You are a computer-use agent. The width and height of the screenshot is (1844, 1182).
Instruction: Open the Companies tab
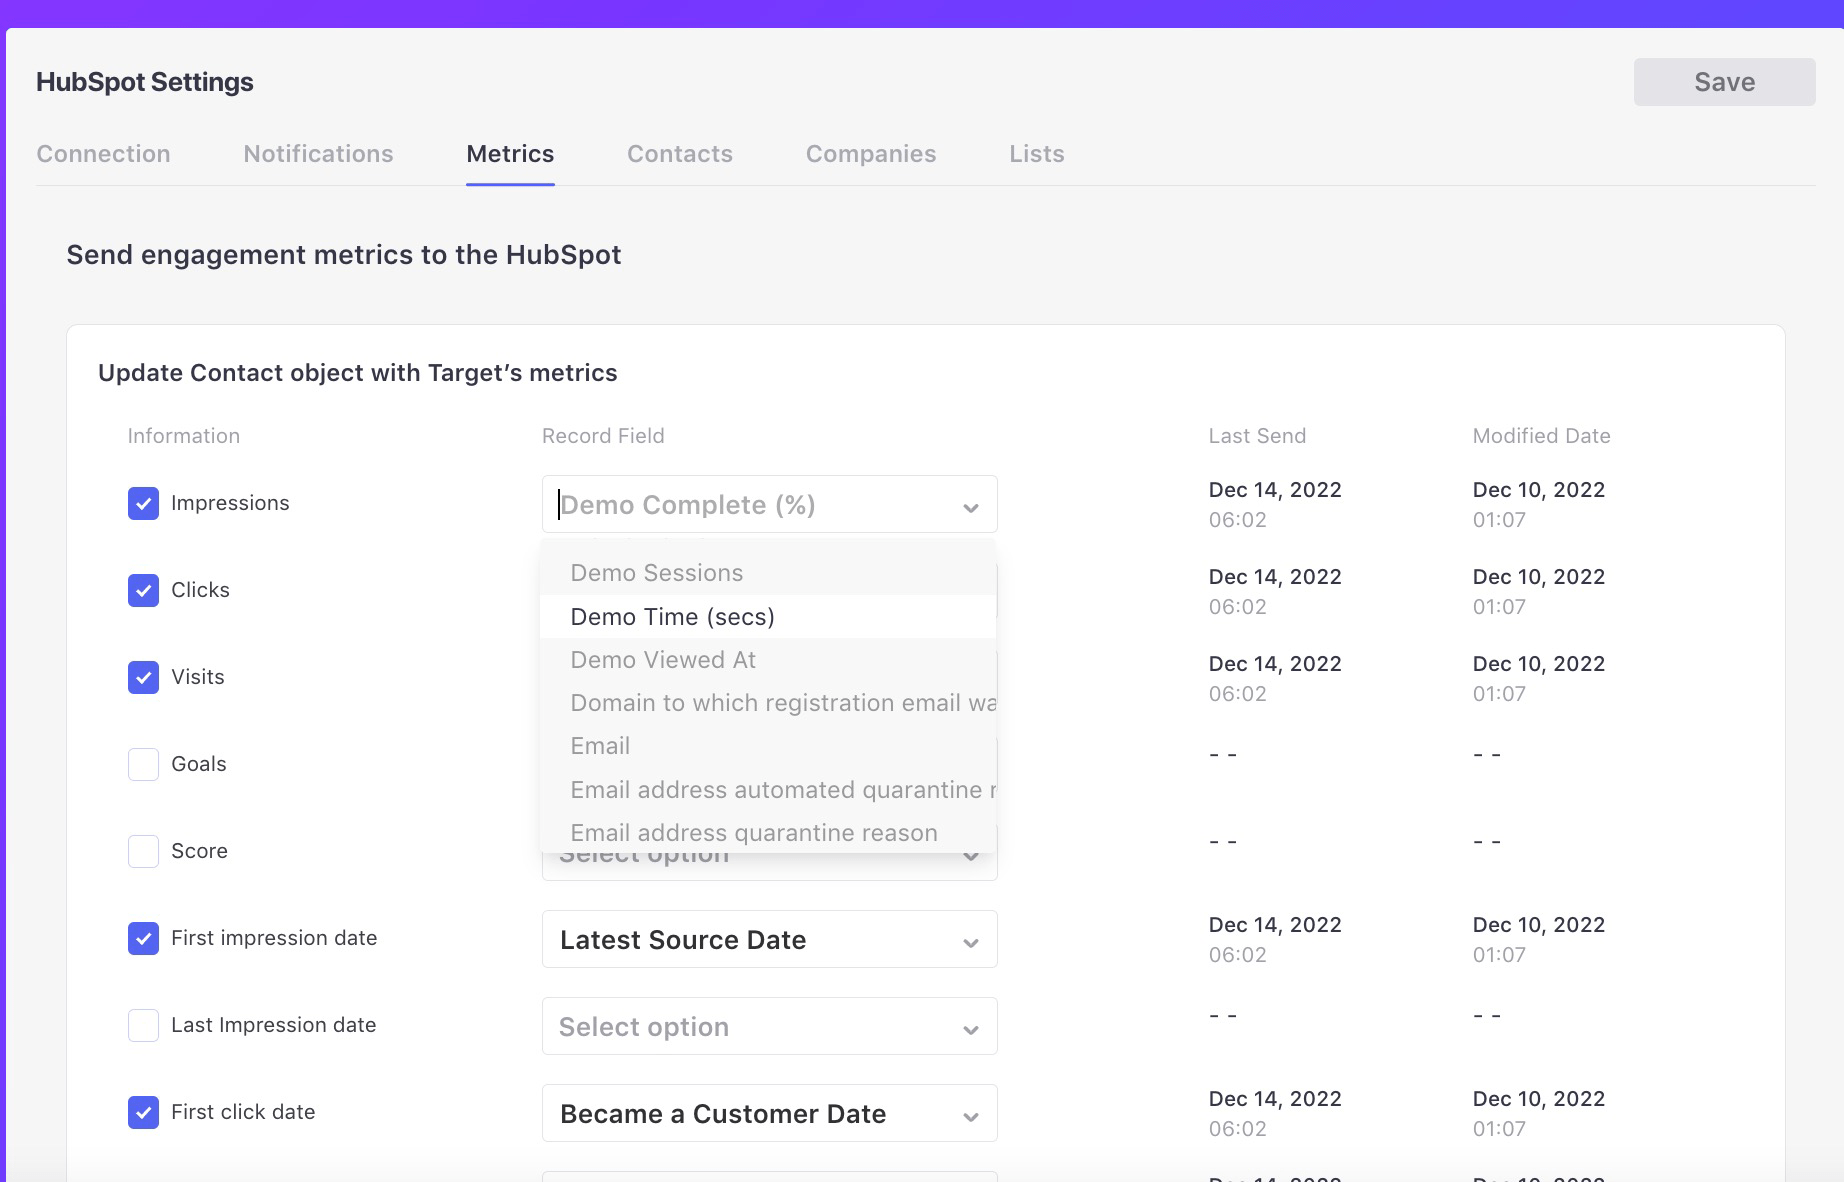pyautogui.click(x=870, y=154)
